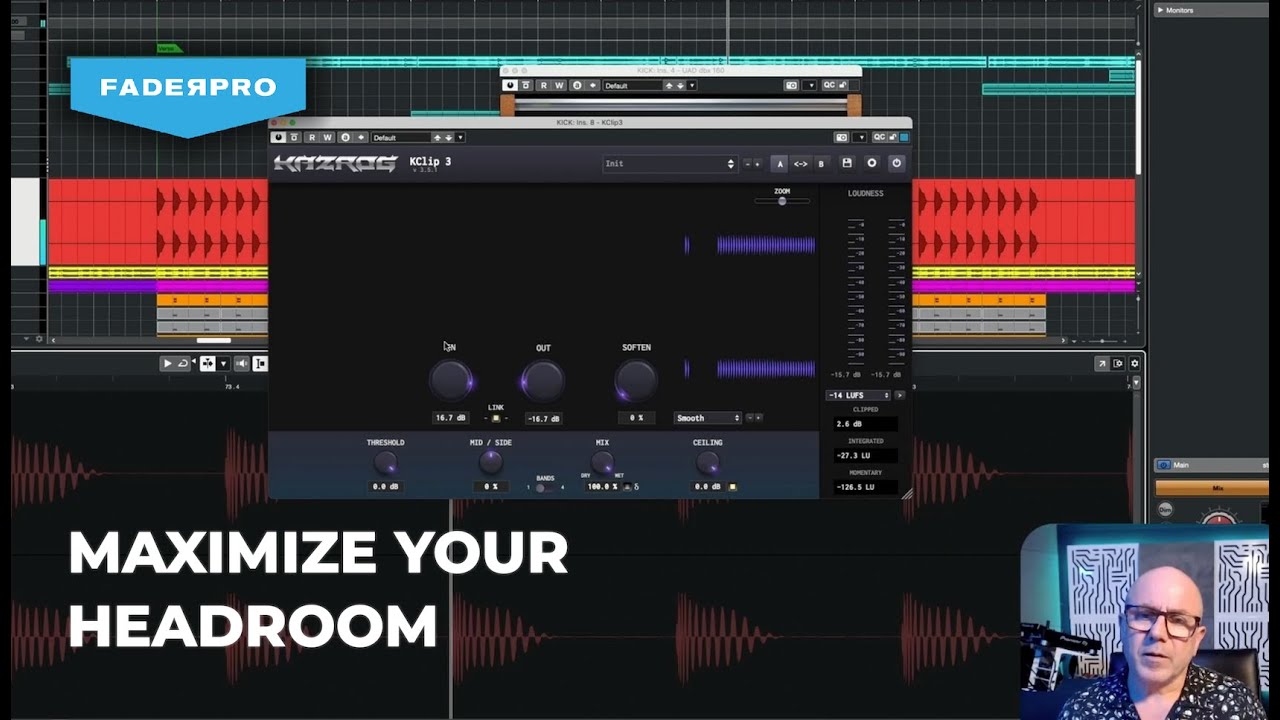
Task: Open the -14 LUFS target dropdown
Action: (858, 395)
